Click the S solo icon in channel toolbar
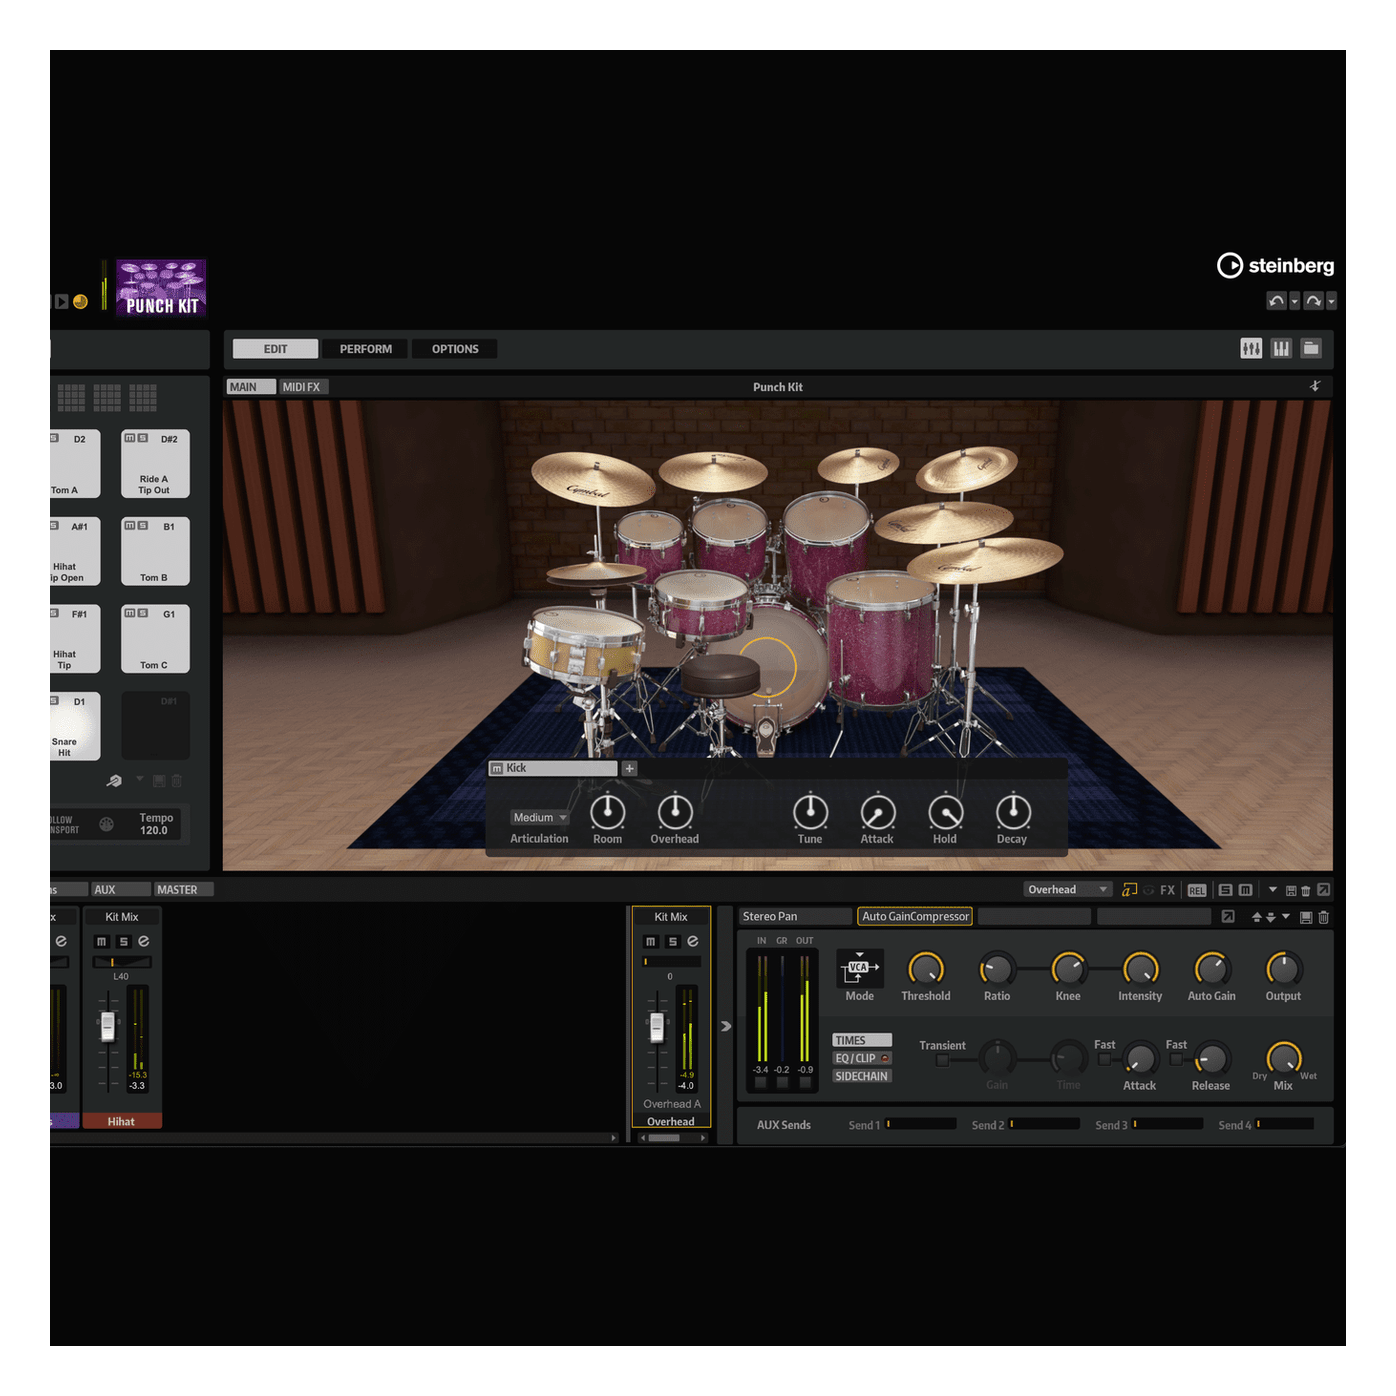The image size is (1396, 1396). click(1225, 889)
